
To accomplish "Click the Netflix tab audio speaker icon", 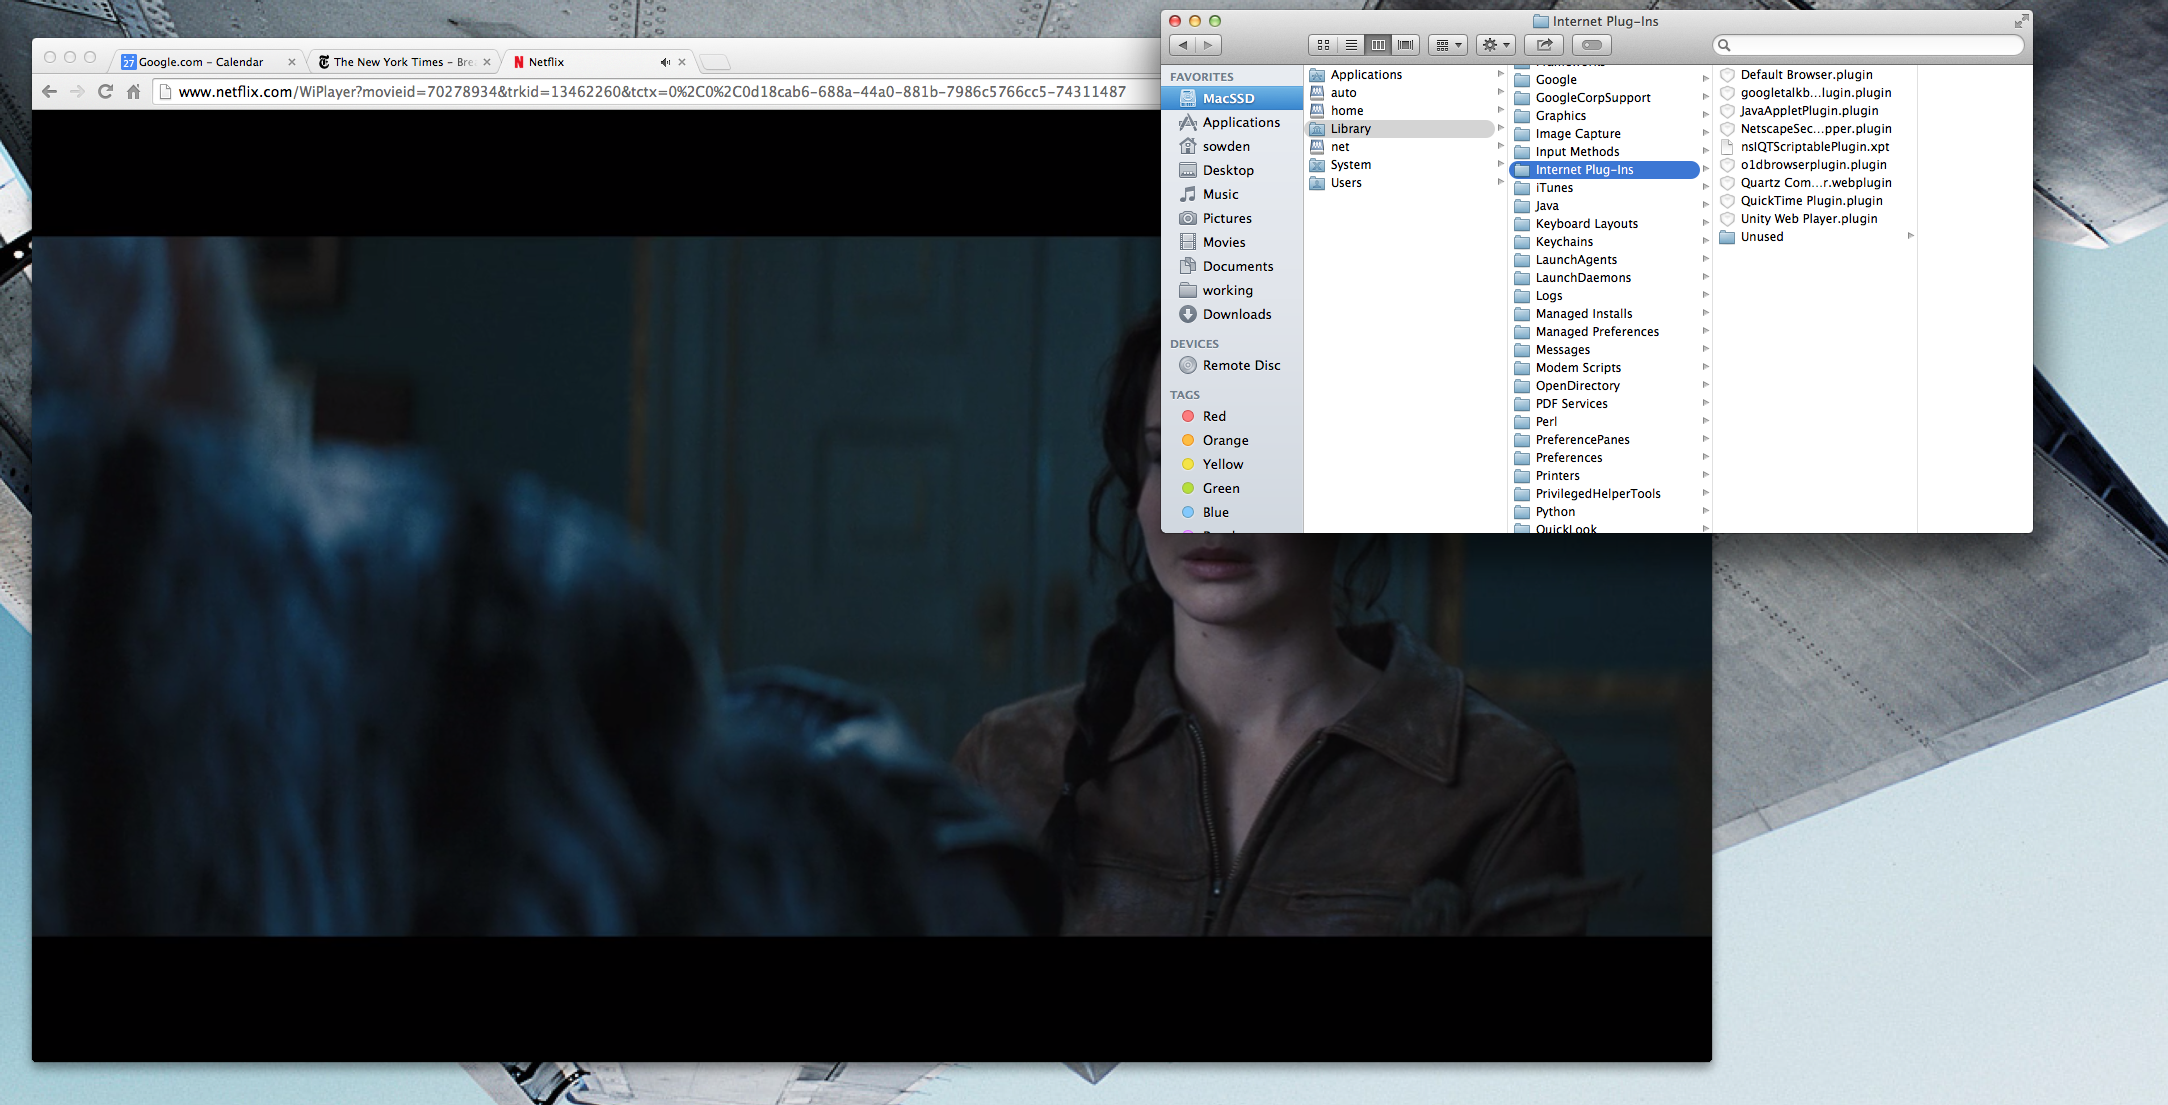I will [x=665, y=62].
